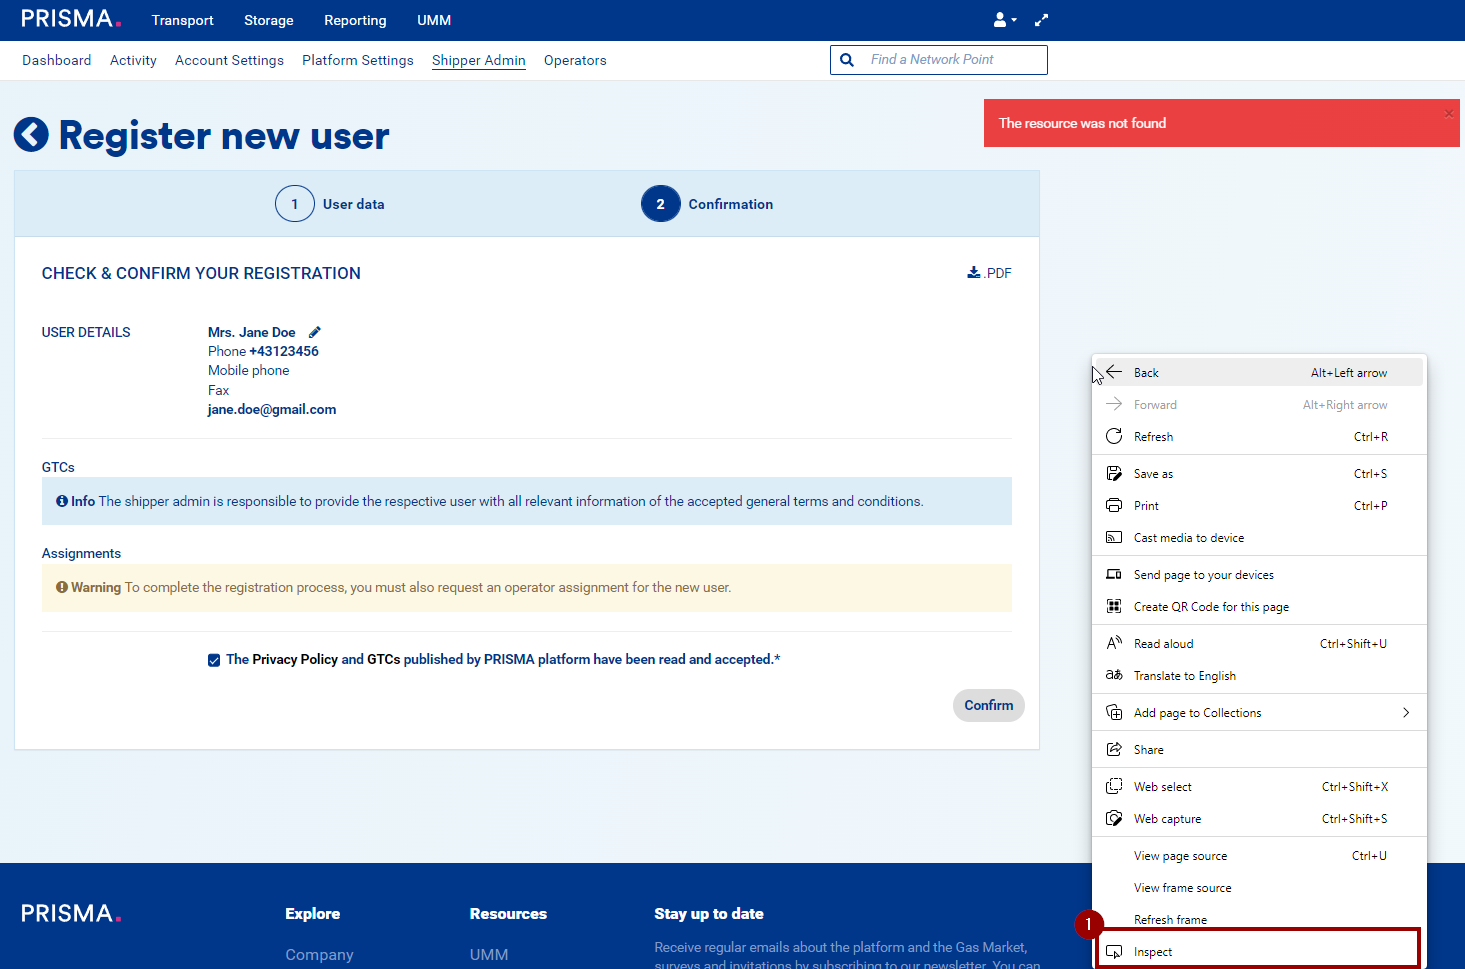Click the PRISMA logo in top bar
This screenshot has width=1465, height=969.
coord(70,20)
